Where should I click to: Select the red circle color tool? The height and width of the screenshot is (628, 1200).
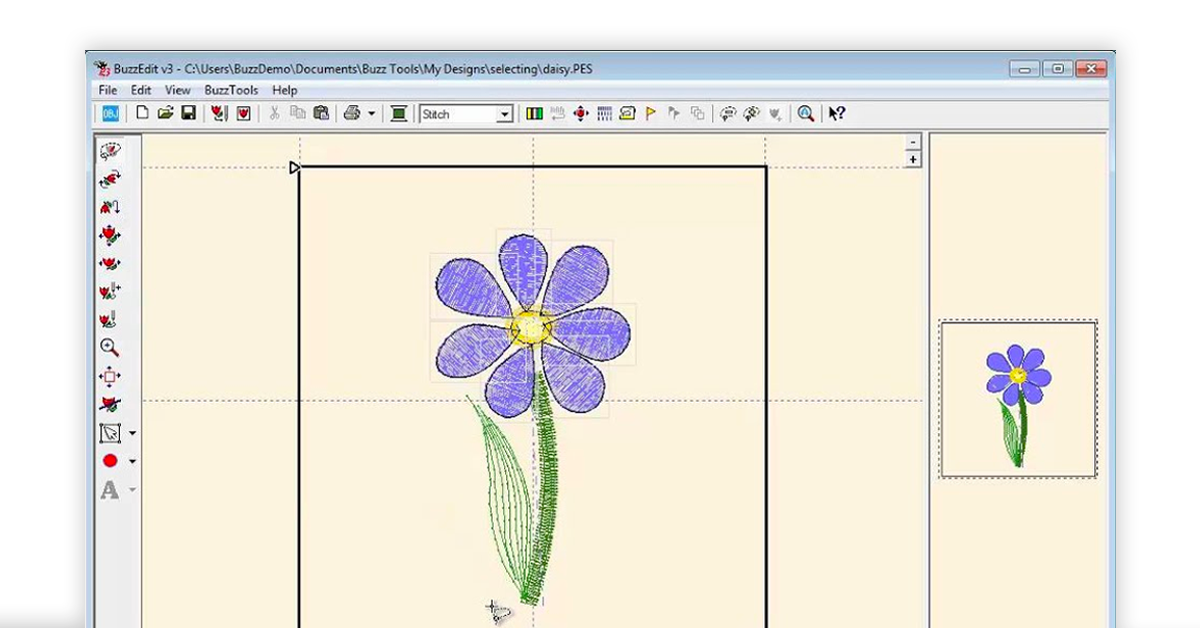tap(110, 461)
